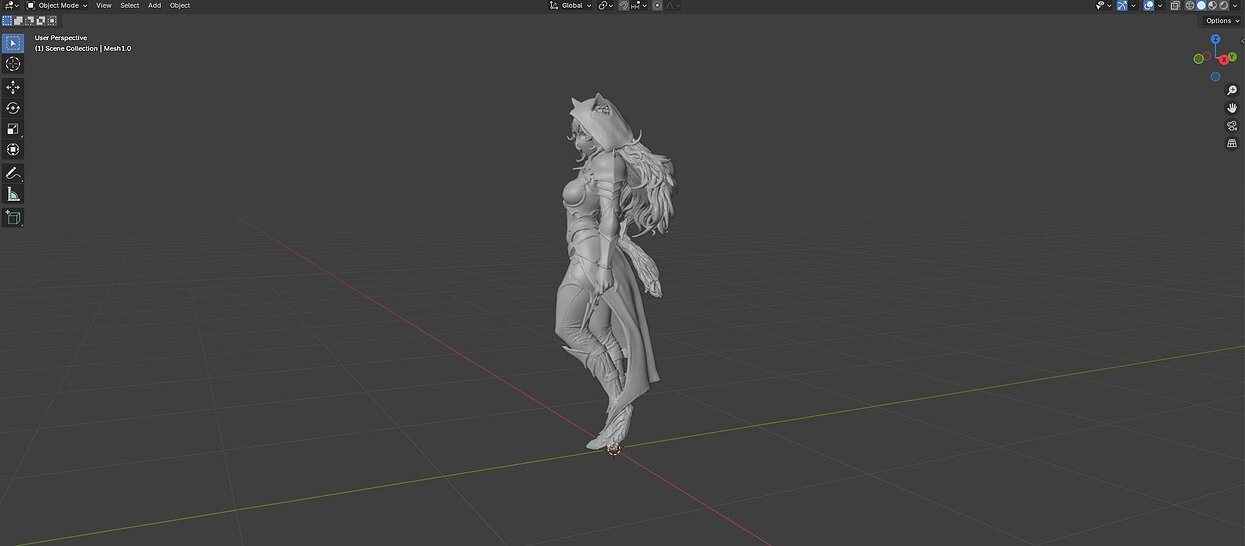Set selection mode to intersect
1245x546 pixels.
[x=51, y=20]
